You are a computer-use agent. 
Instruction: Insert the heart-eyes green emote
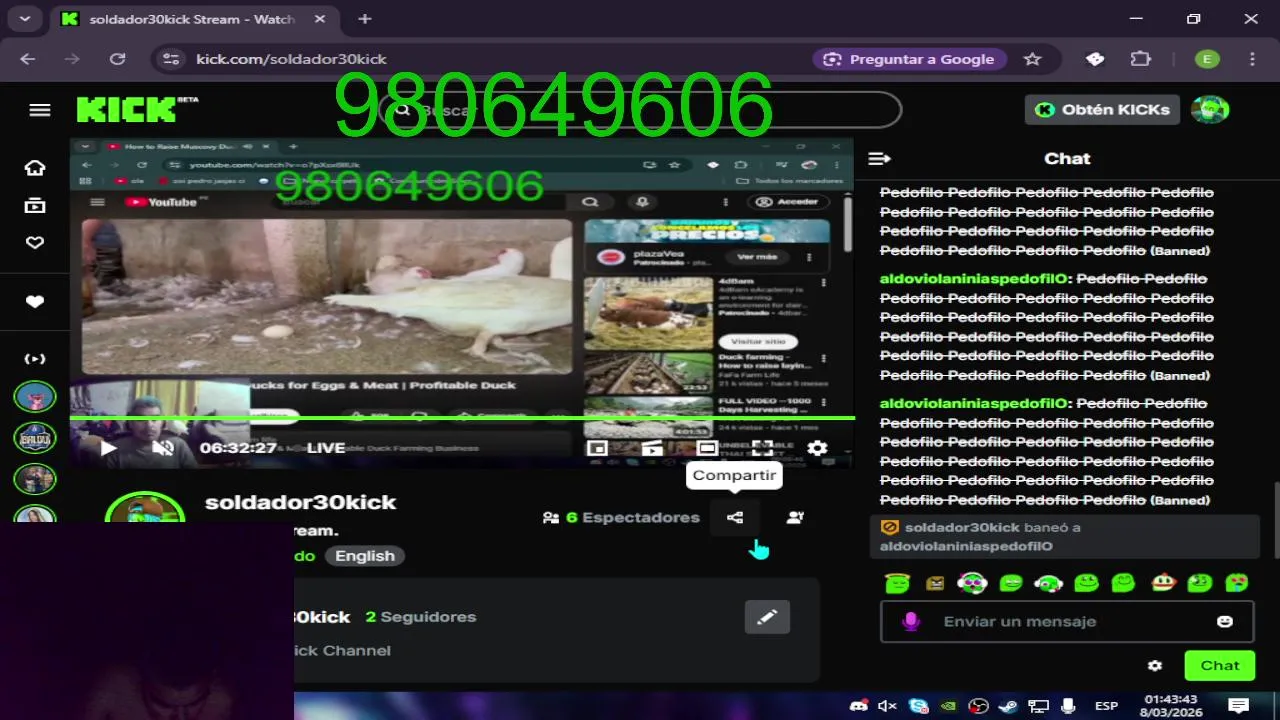coord(1237,582)
